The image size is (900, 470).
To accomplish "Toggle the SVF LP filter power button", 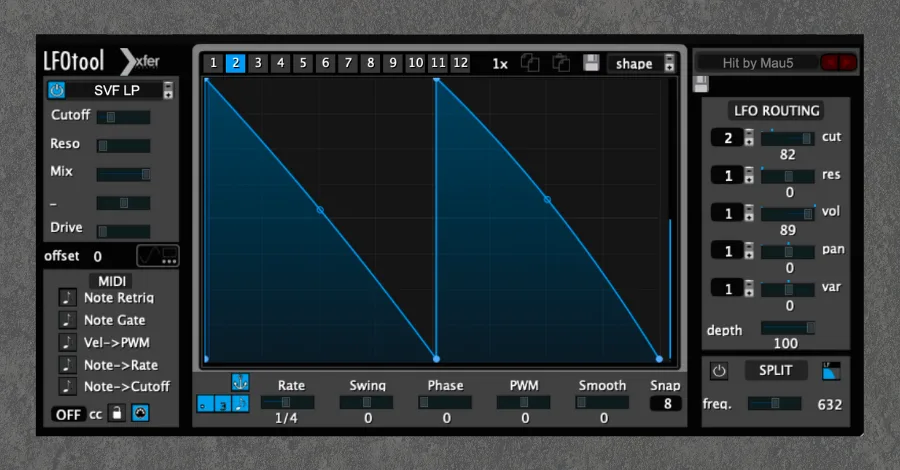I will 56,90.
